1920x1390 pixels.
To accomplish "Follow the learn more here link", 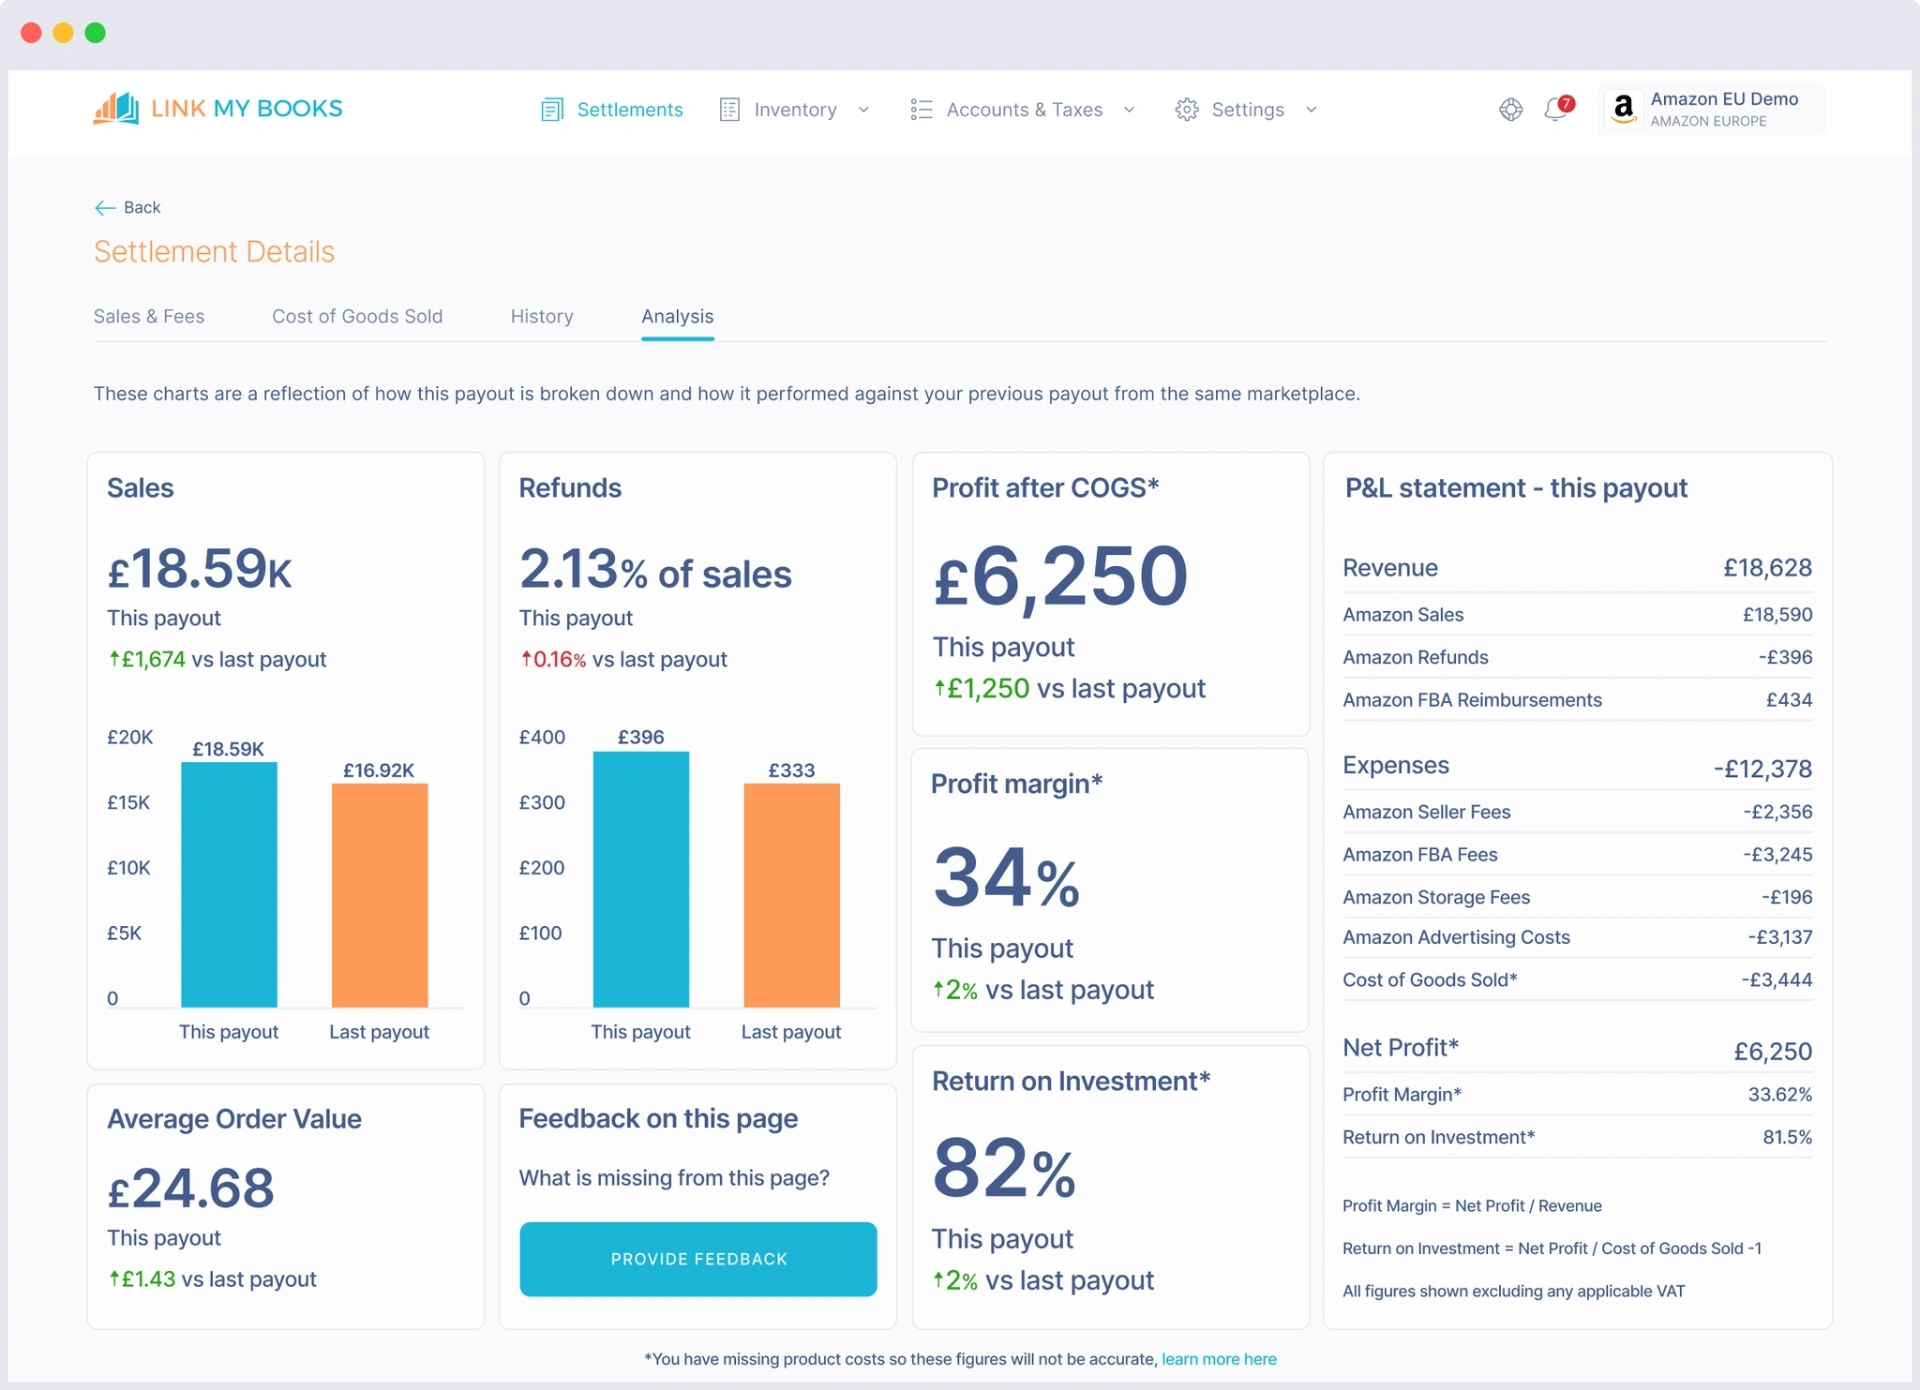I will coord(1218,1359).
